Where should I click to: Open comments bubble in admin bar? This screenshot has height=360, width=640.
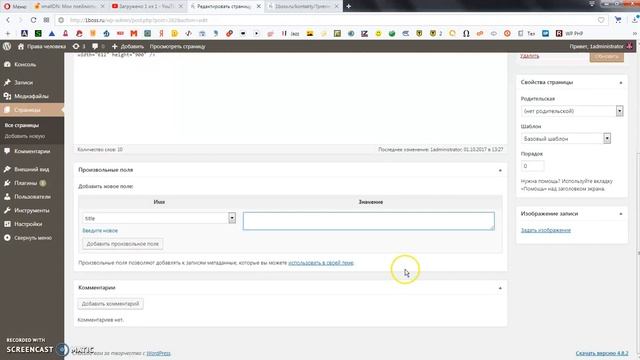98,47
